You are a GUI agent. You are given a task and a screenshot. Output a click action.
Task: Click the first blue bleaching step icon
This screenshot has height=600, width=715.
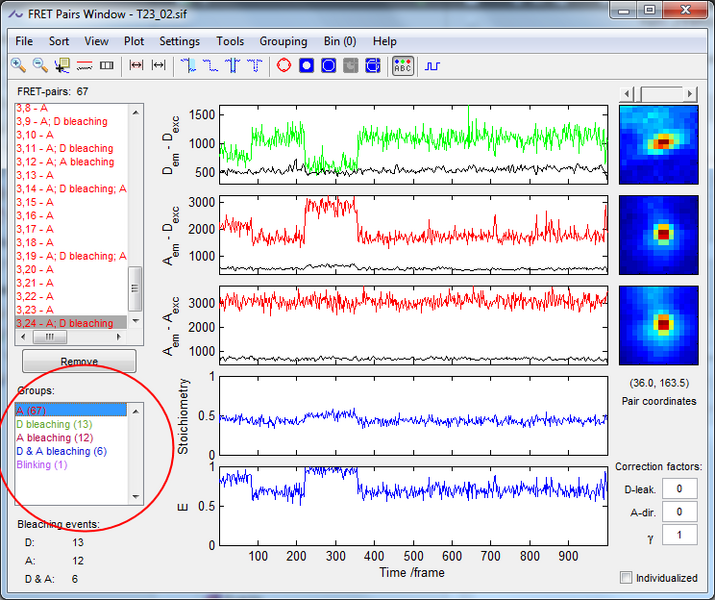189,66
